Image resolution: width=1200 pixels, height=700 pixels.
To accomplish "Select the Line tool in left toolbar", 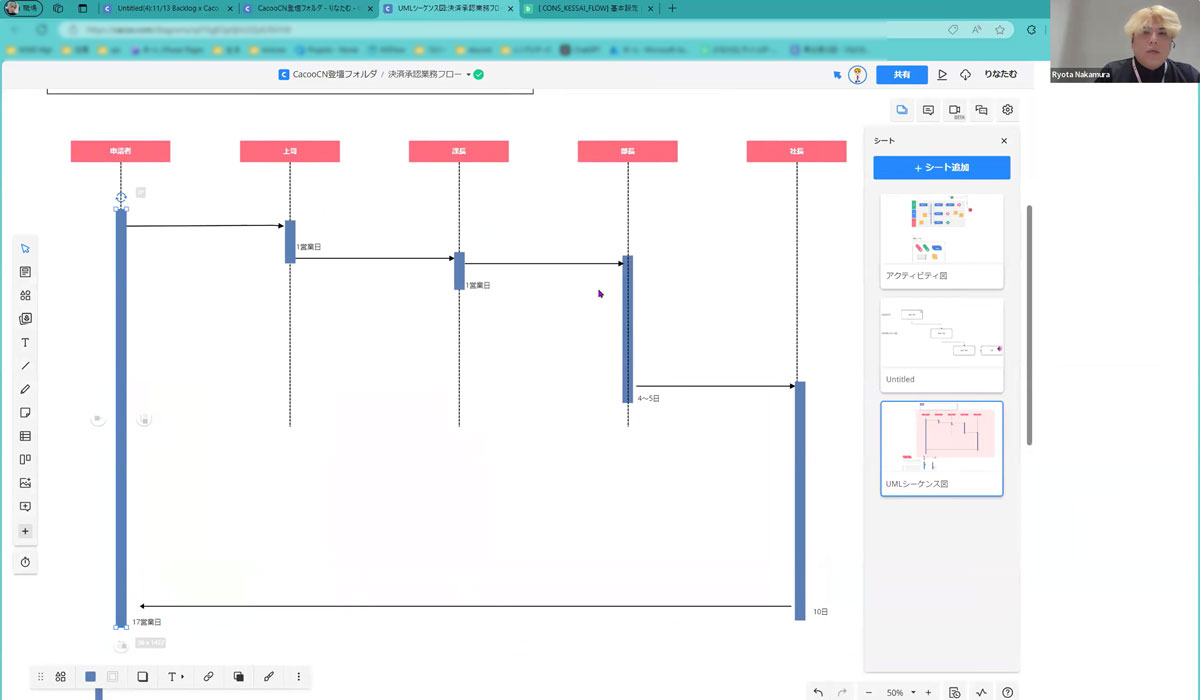I will pyautogui.click(x=26, y=366).
